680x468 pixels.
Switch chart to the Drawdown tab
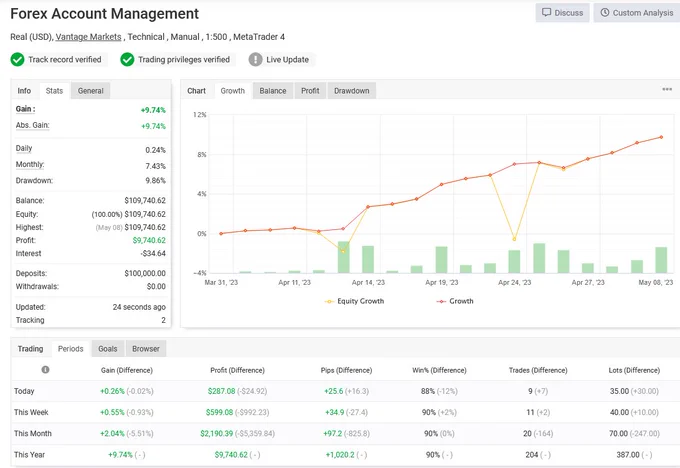[352, 91]
